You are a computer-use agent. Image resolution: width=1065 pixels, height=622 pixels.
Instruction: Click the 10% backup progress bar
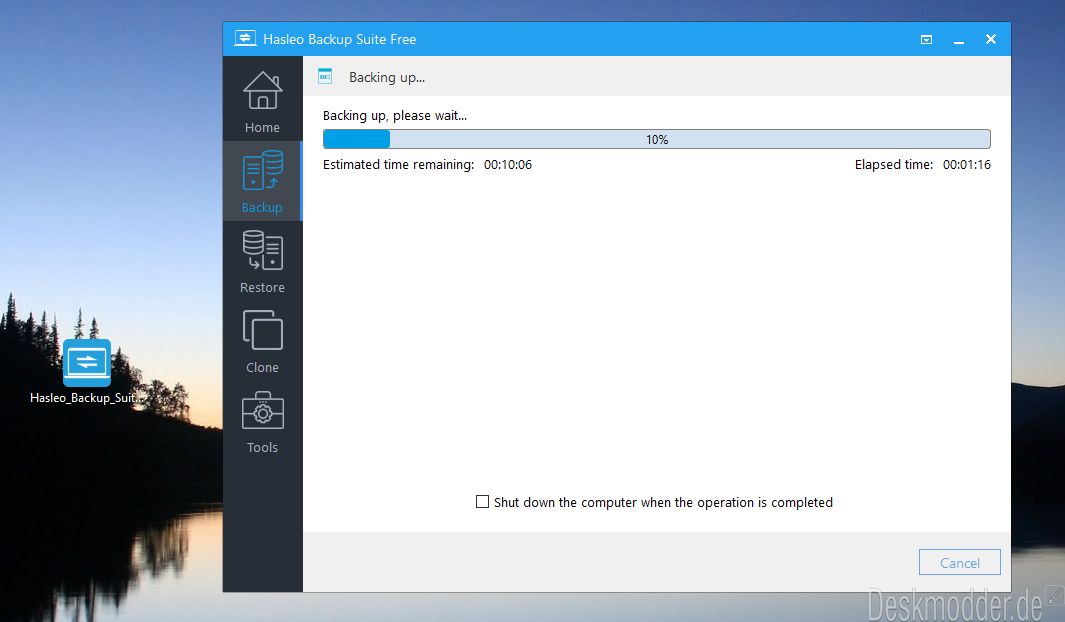657,139
